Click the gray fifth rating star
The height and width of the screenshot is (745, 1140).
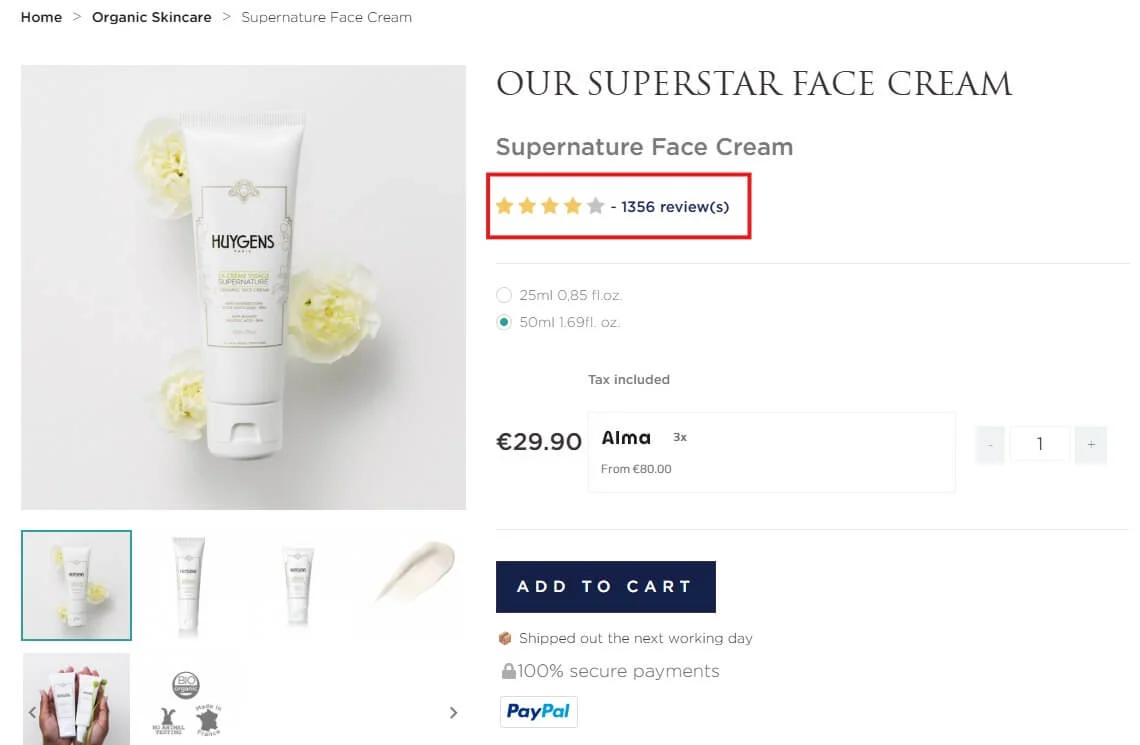click(594, 205)
